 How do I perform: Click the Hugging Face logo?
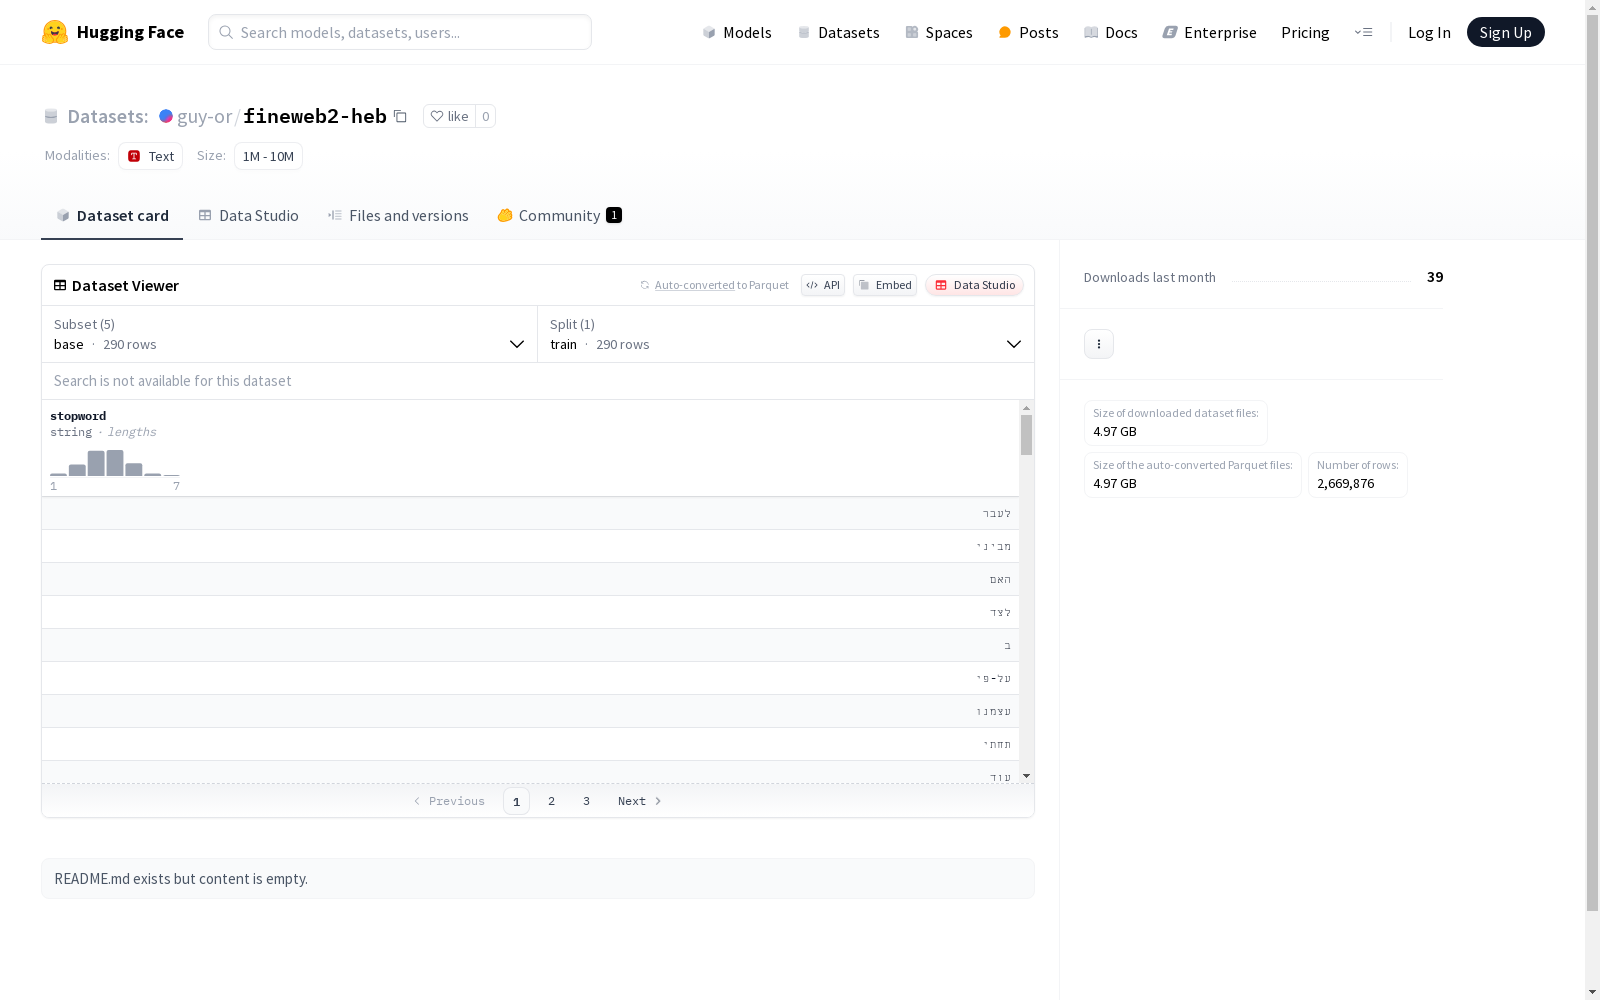pos(112,32)
